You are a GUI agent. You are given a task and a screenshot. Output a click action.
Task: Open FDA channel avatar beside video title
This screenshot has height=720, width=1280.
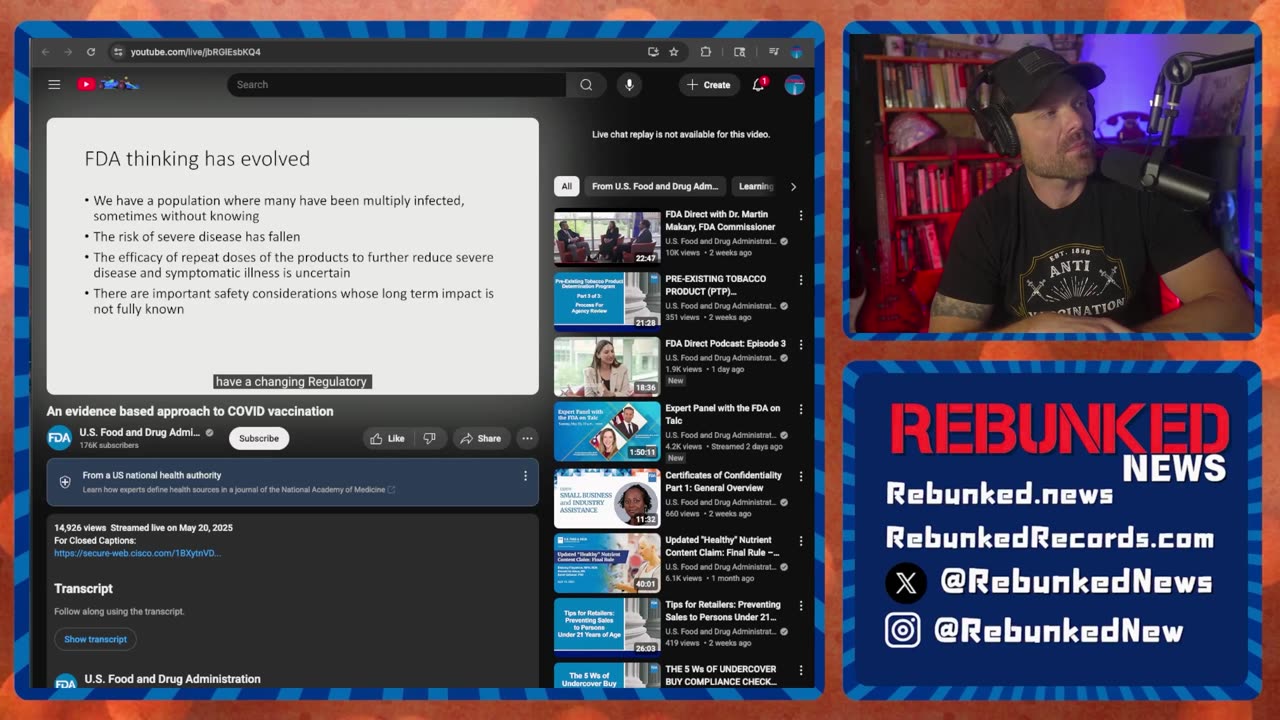60,438
